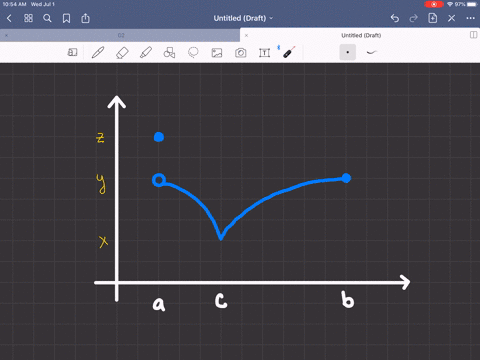
Task: Select the Text box tool
Action: 264,53
